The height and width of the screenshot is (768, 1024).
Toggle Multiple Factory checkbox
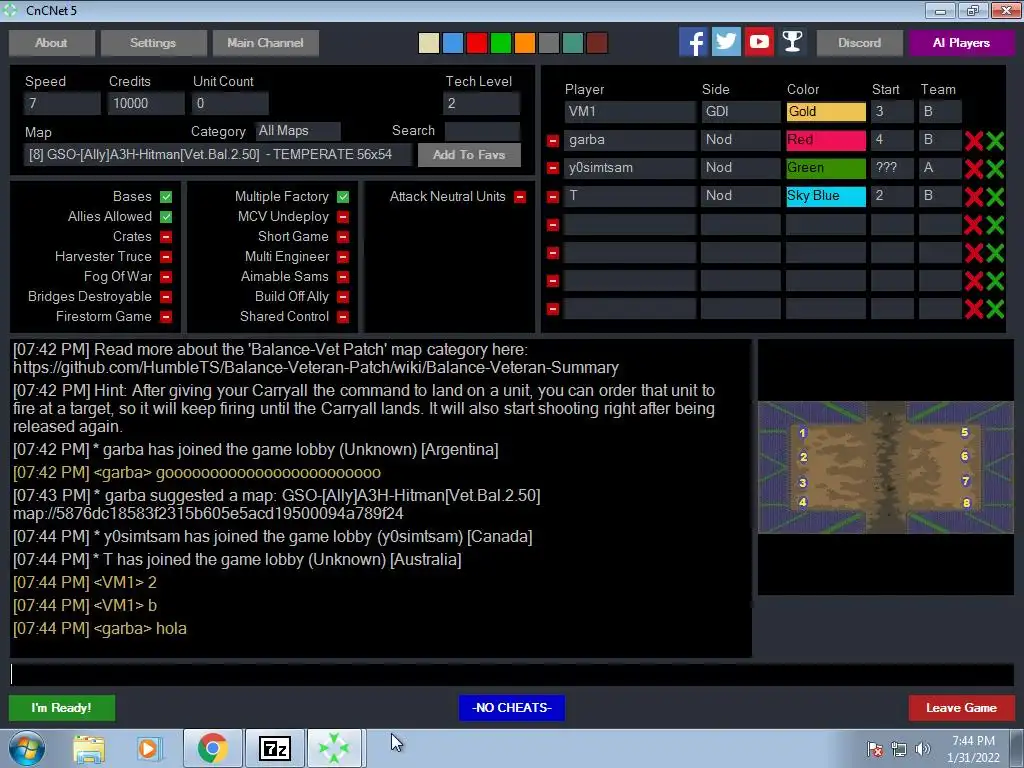tap(343, 197)
